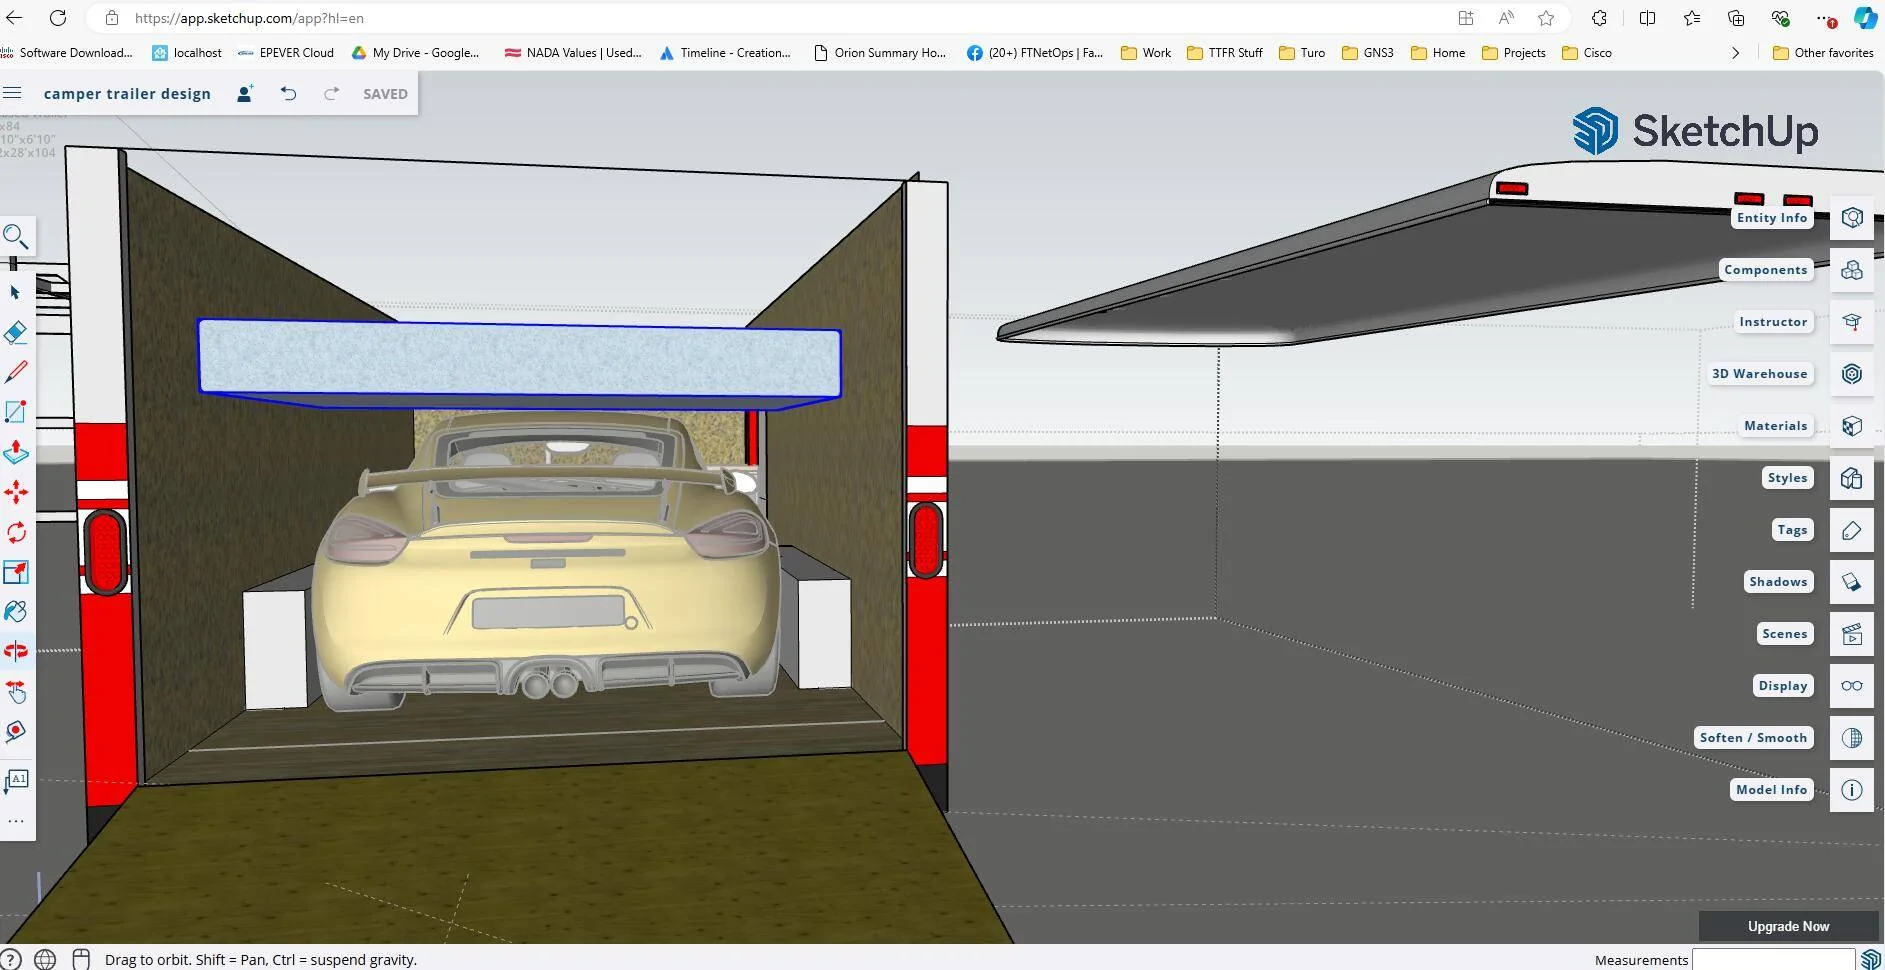The height and width of the screenshot is (970, 1885).
Task: Select the Pan hand tool
Action: 16,692
